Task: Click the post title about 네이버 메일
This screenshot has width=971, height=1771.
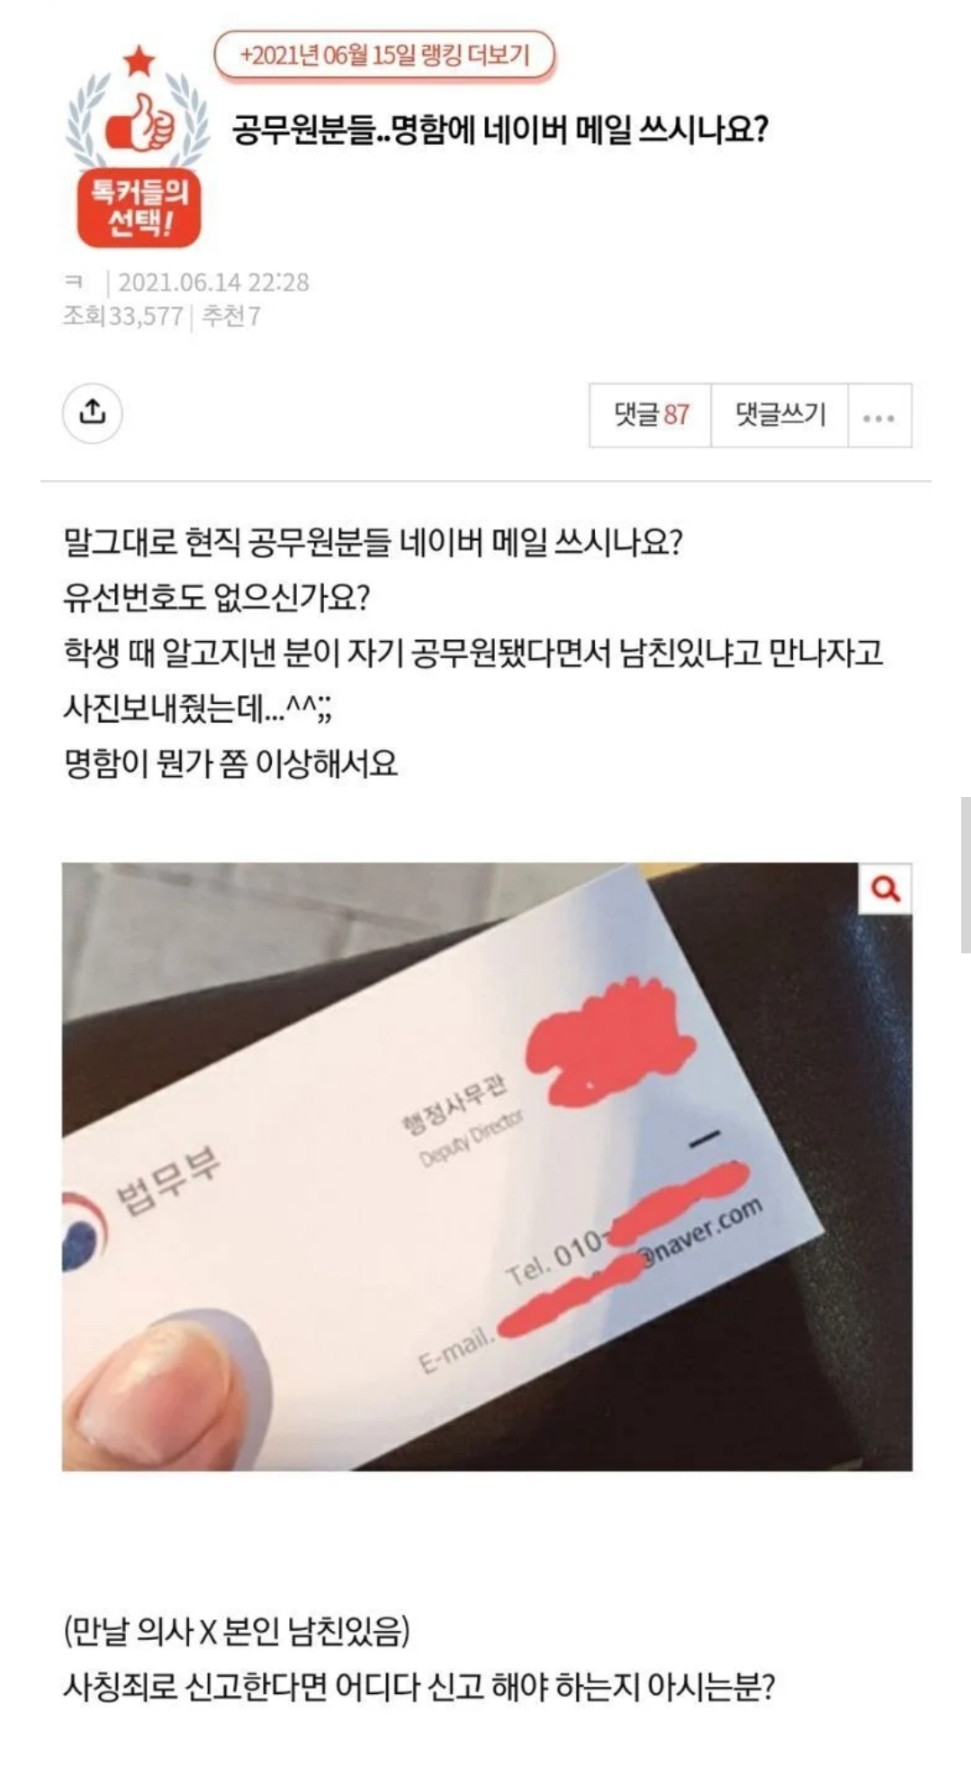Action: pos(500,130)
